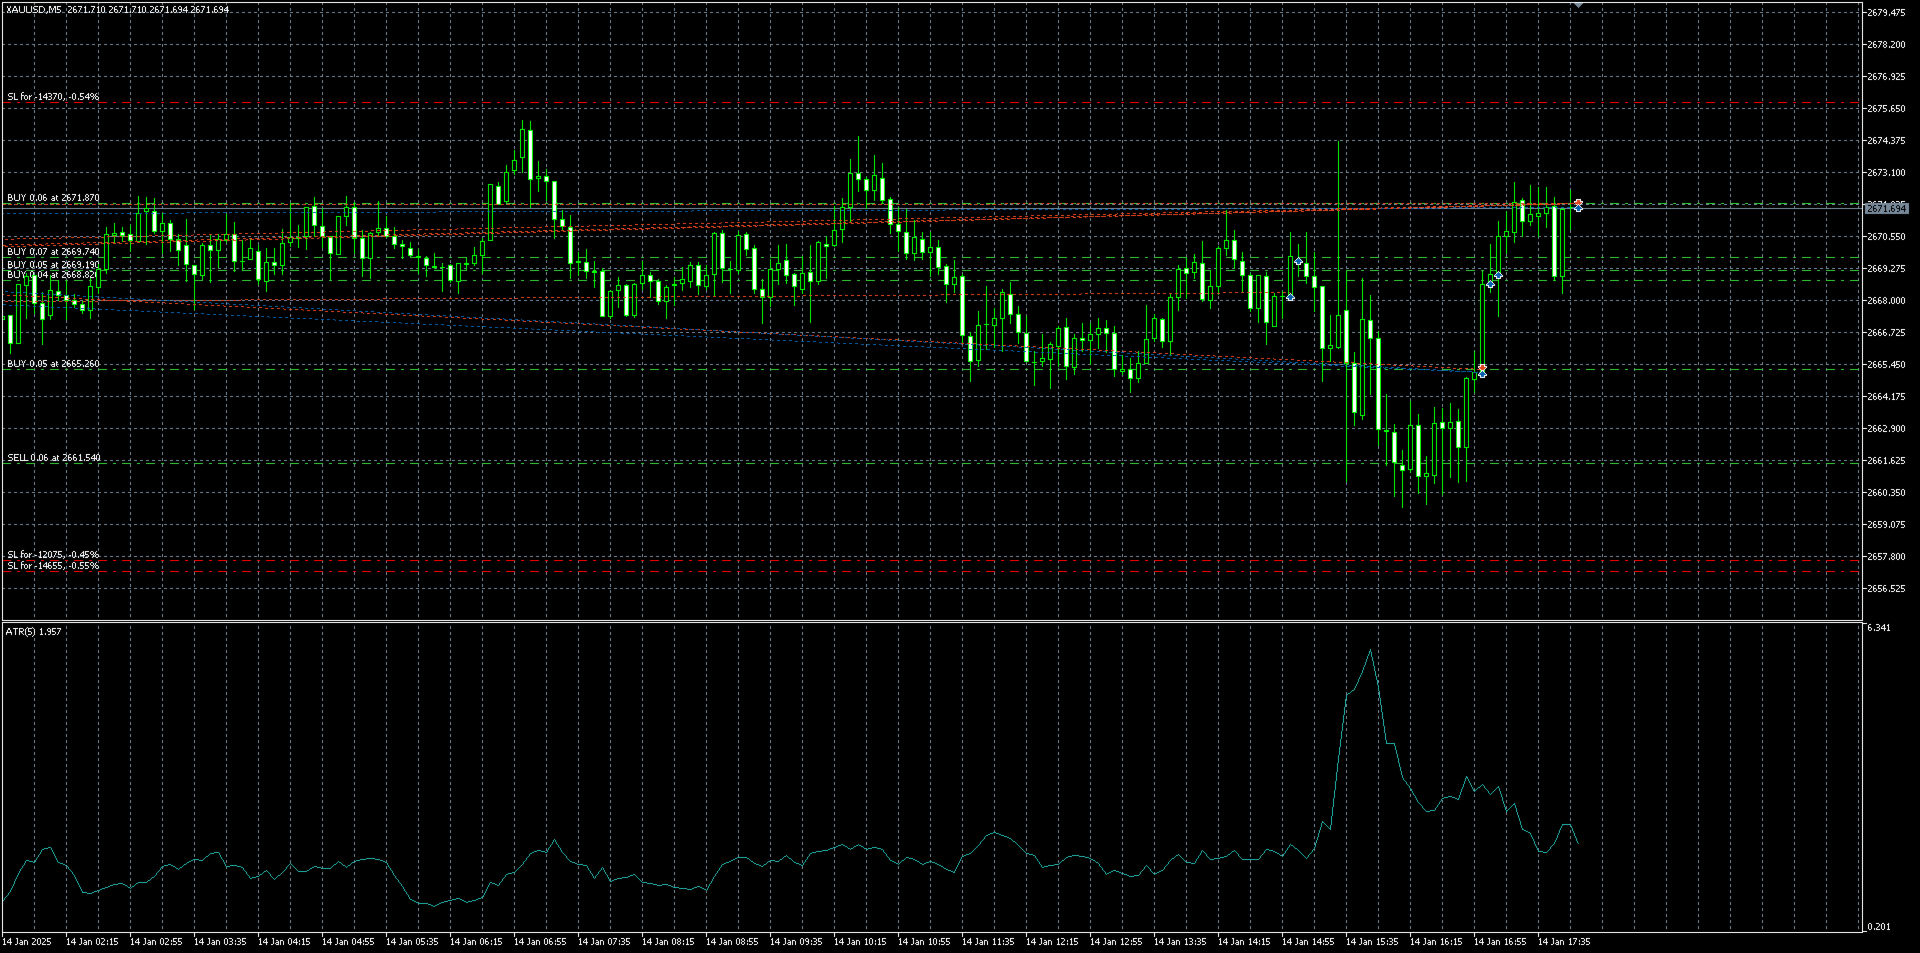
Task: Click the red arrow at the last candle's top
Action: coord(1578,202)
